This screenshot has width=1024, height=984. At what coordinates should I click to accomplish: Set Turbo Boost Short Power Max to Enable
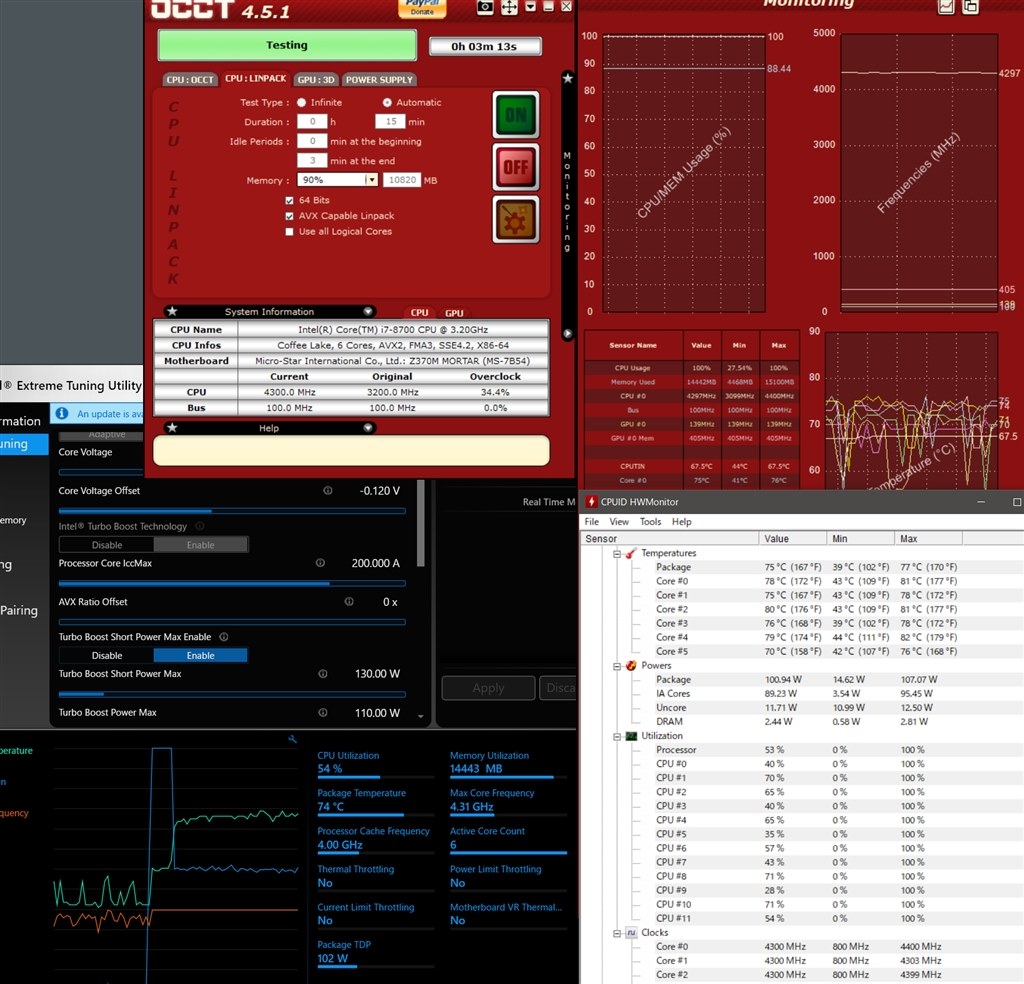(200, 655)
